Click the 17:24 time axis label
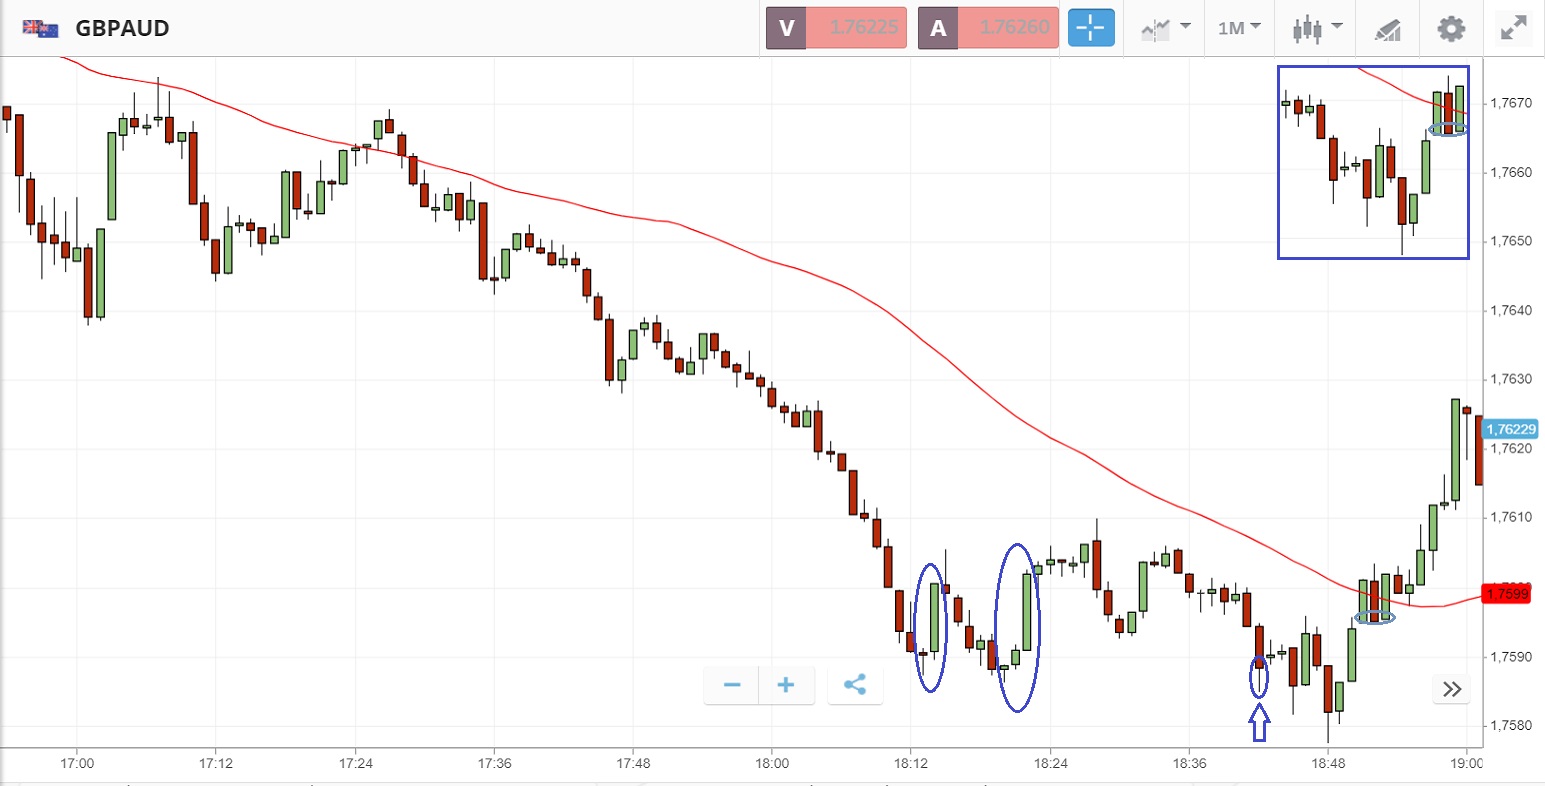 click(355, 763)
